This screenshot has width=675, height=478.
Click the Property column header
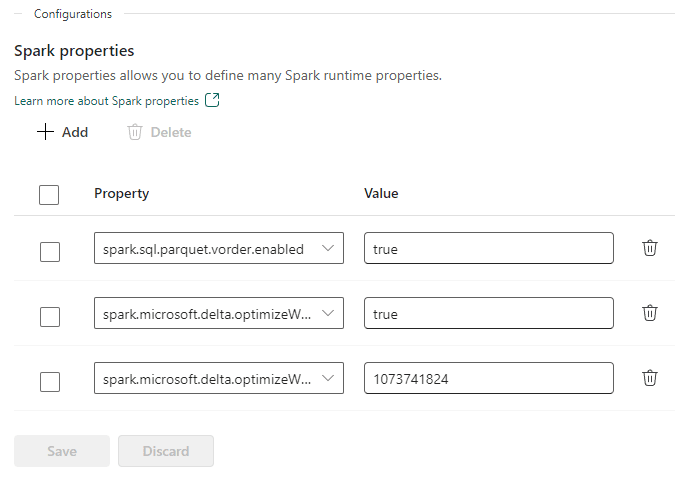121,193
